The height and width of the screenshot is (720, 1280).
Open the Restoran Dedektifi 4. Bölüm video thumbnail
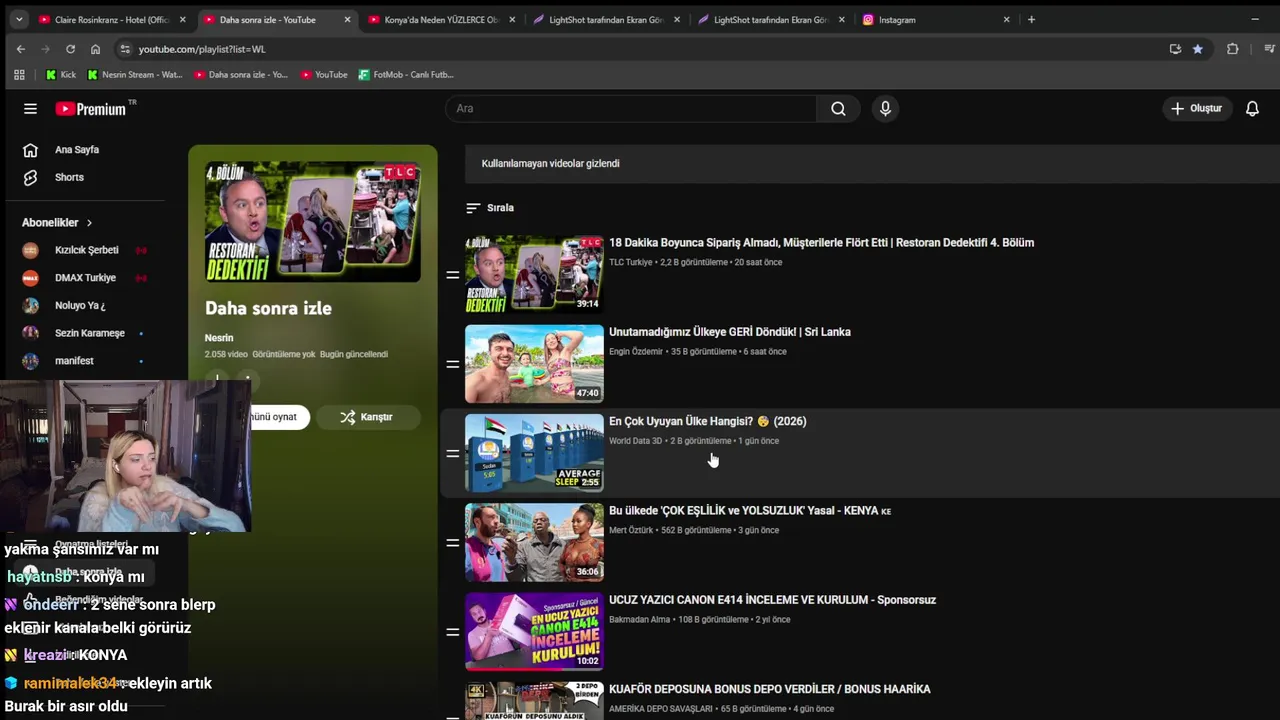point(534,274)
